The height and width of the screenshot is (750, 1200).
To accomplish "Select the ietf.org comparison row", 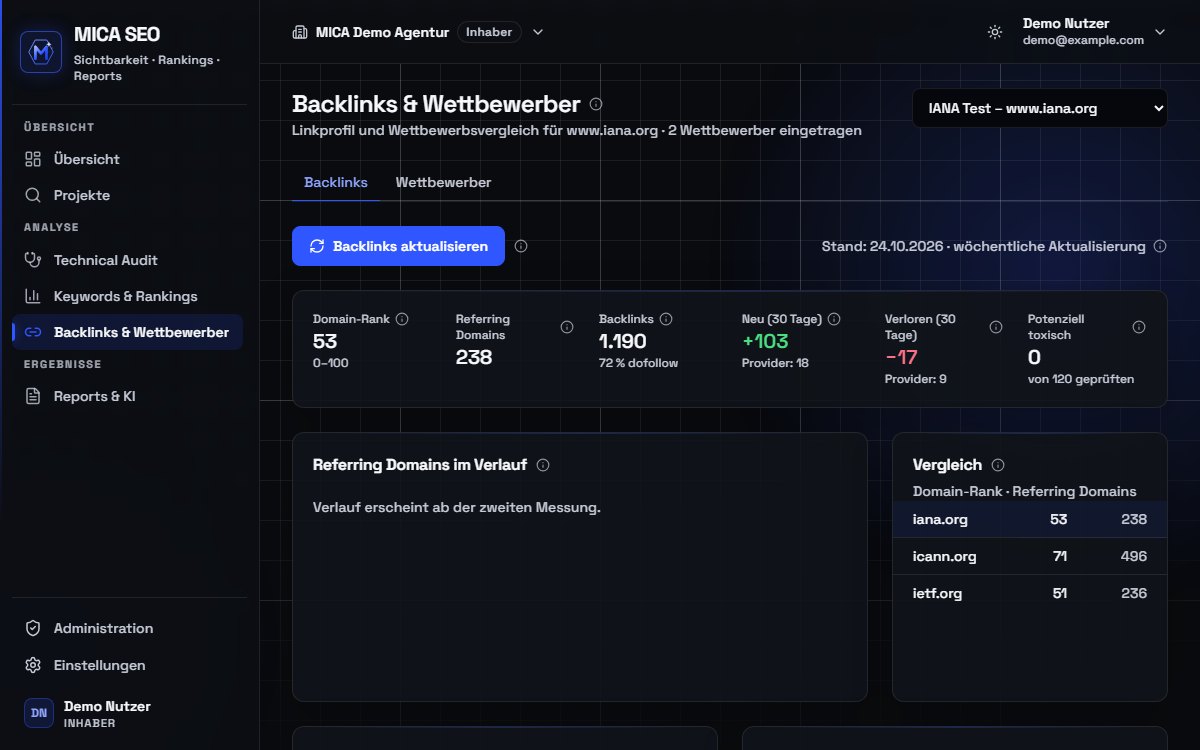I will pos(1030,593).
